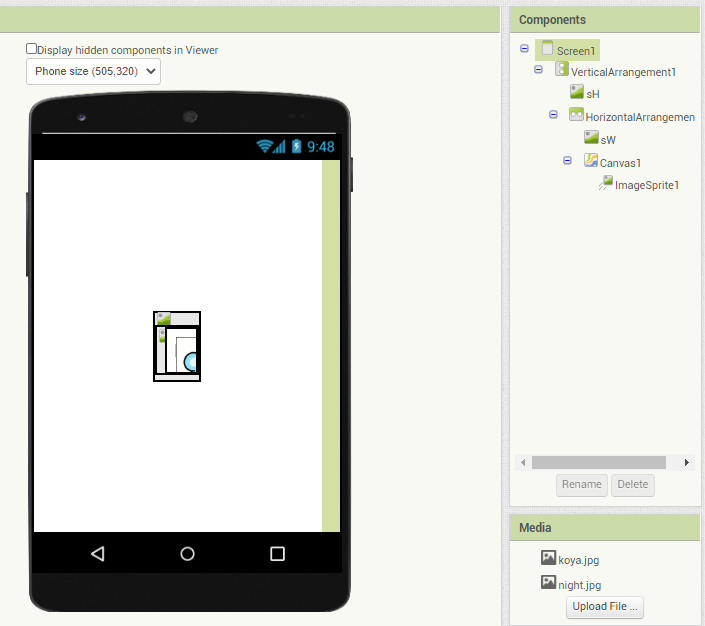Viewport: 705px width, 626px height.
Task: Click the phone's back navigation triangle
Action: [x=98, y=554]
